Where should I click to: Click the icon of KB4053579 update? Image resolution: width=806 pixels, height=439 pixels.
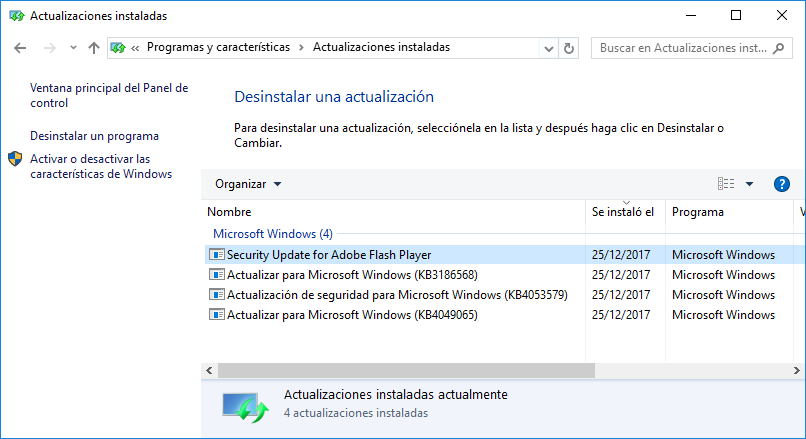(216, 295)
